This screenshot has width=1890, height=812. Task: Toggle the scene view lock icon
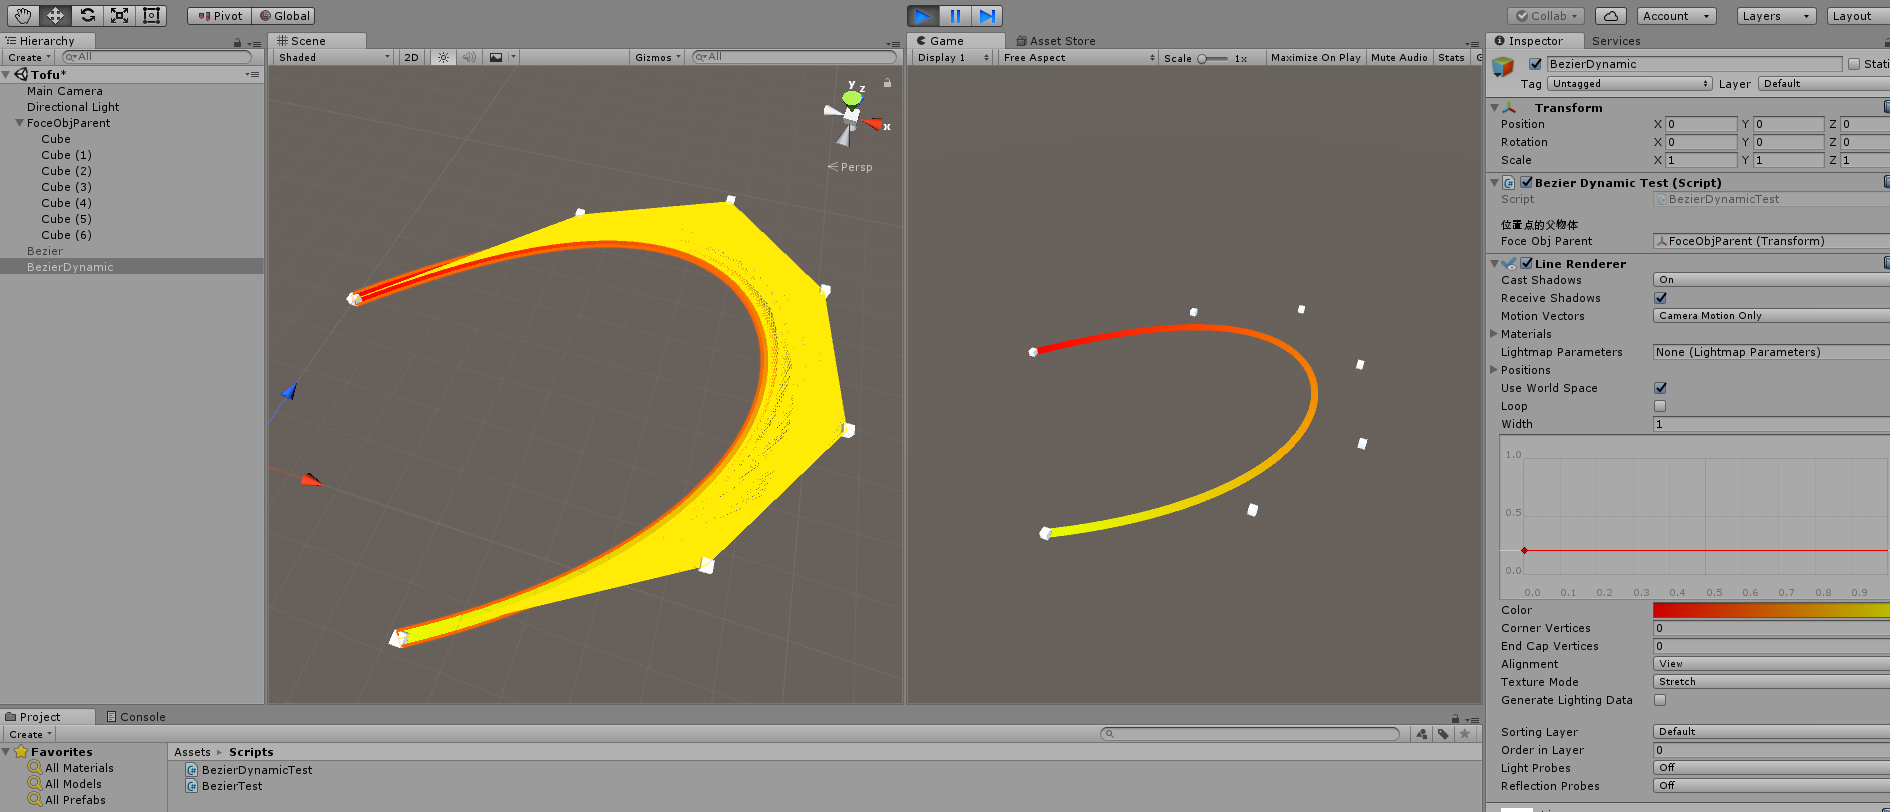(x=887, y=83)
